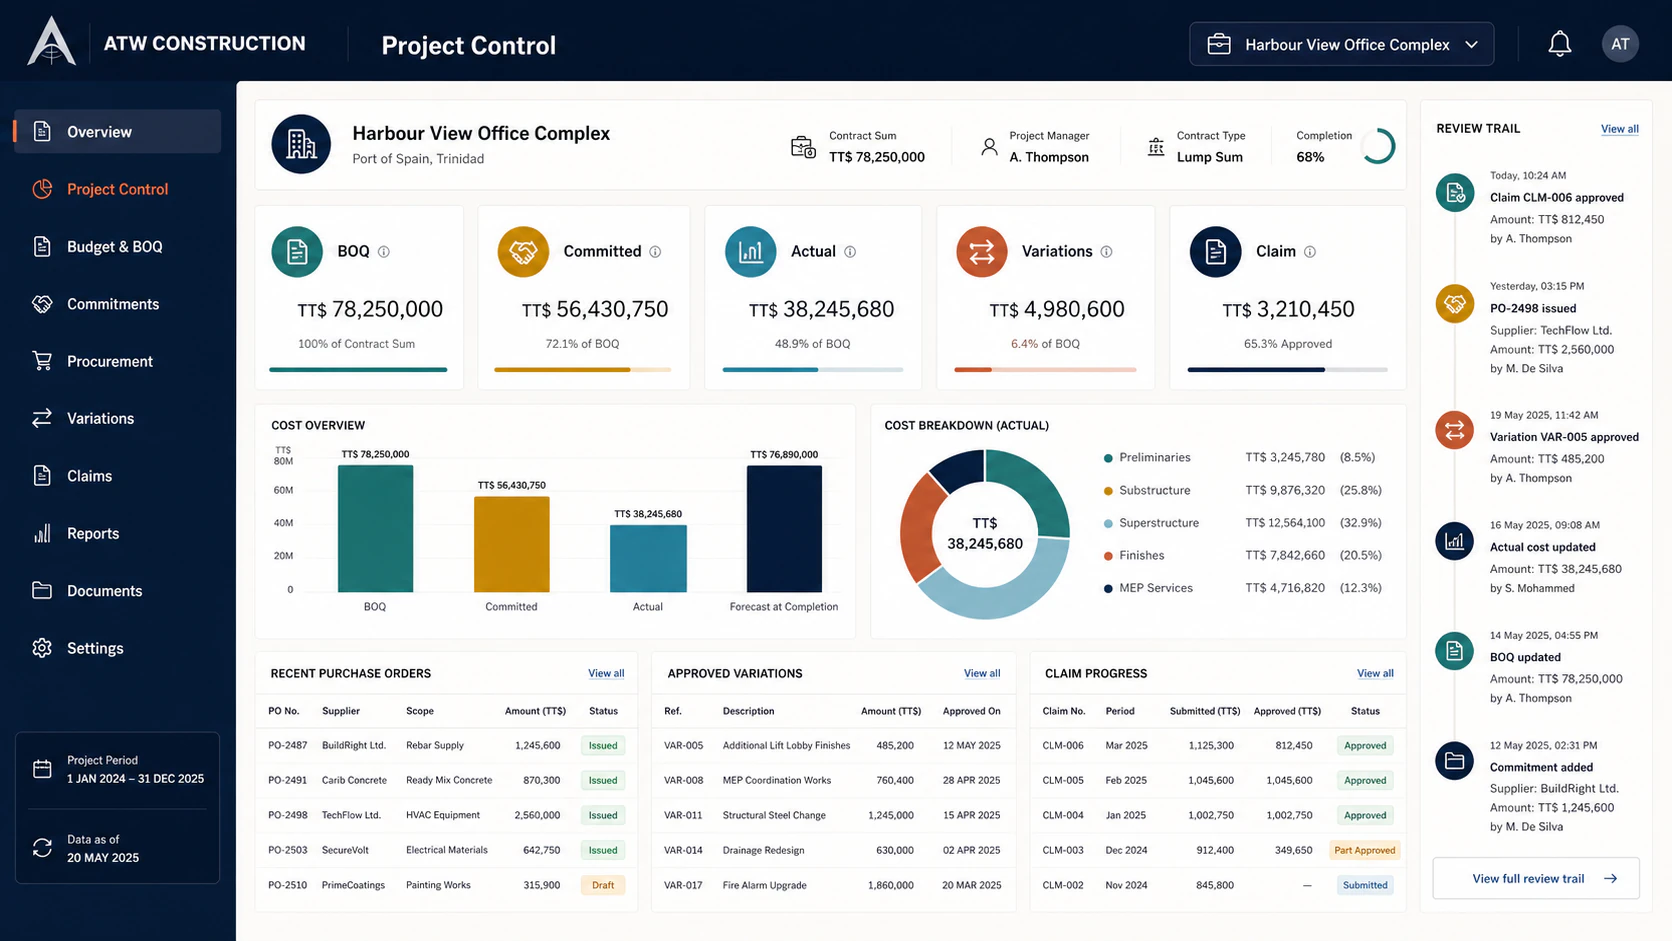Click the Forecast at Completion bar in chart
1672x941 pixels.
[784, 529]
